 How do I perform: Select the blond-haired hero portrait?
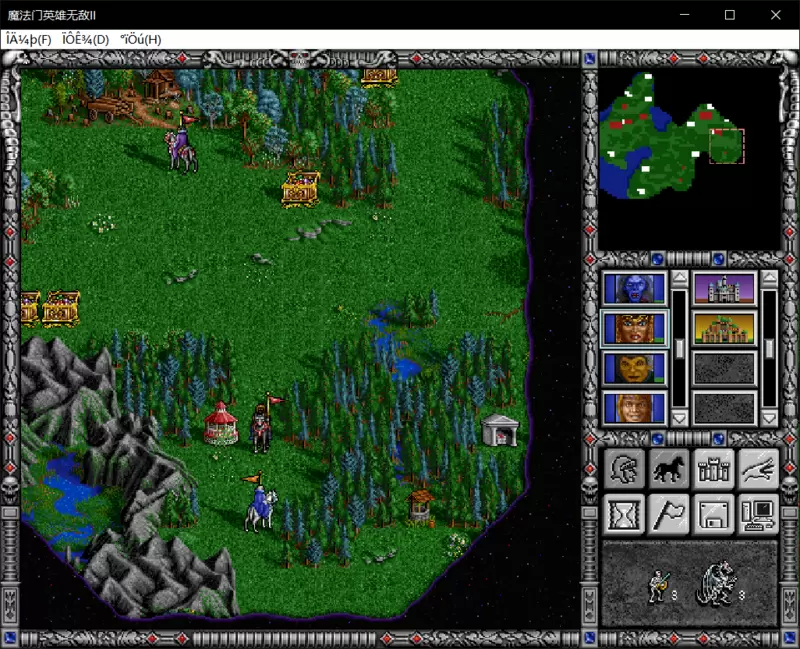[635, 408]
